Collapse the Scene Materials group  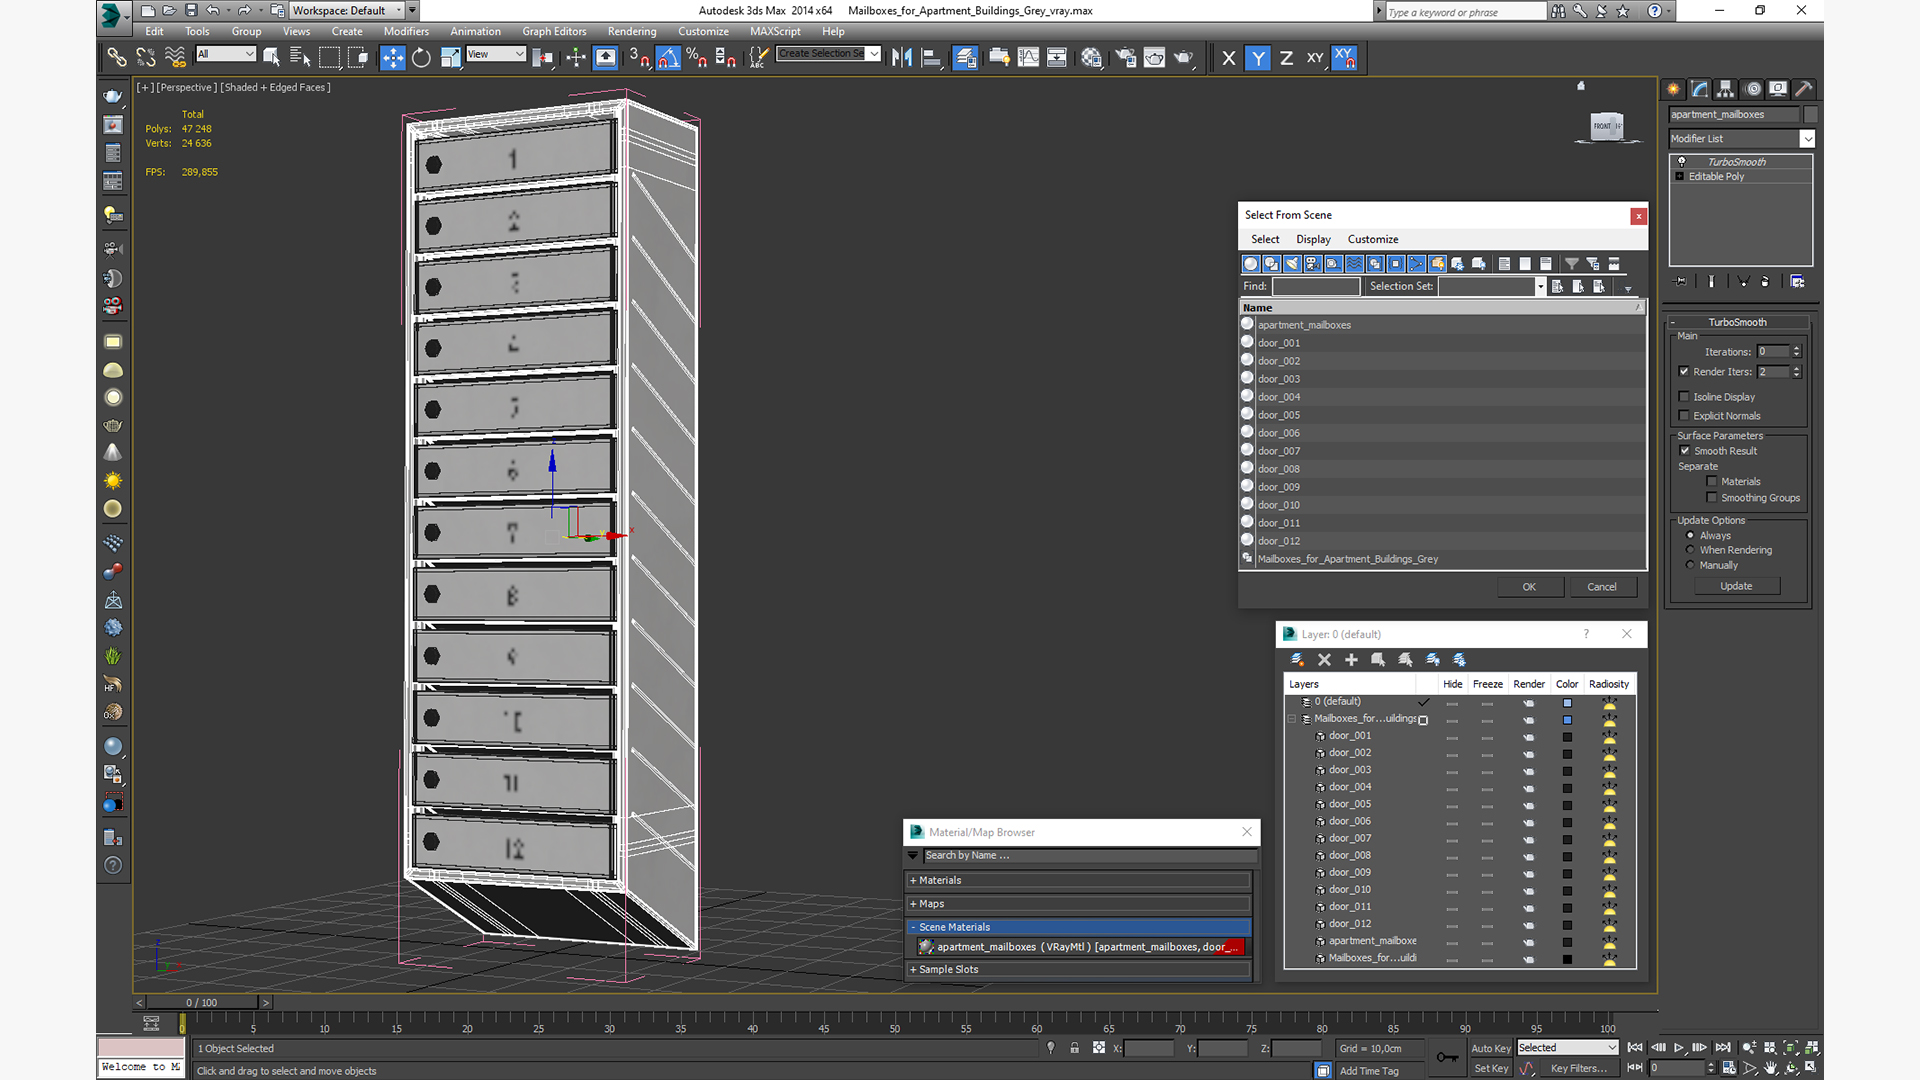click(1078, 927)
